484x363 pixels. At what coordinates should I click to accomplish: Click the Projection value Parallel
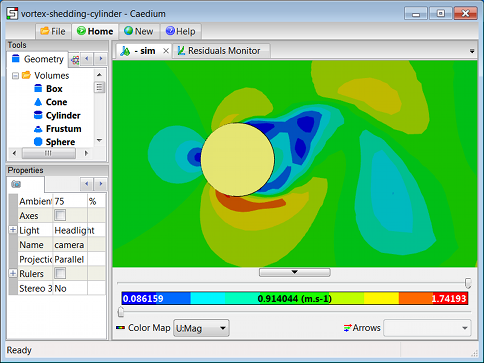[x=70, y=259]
